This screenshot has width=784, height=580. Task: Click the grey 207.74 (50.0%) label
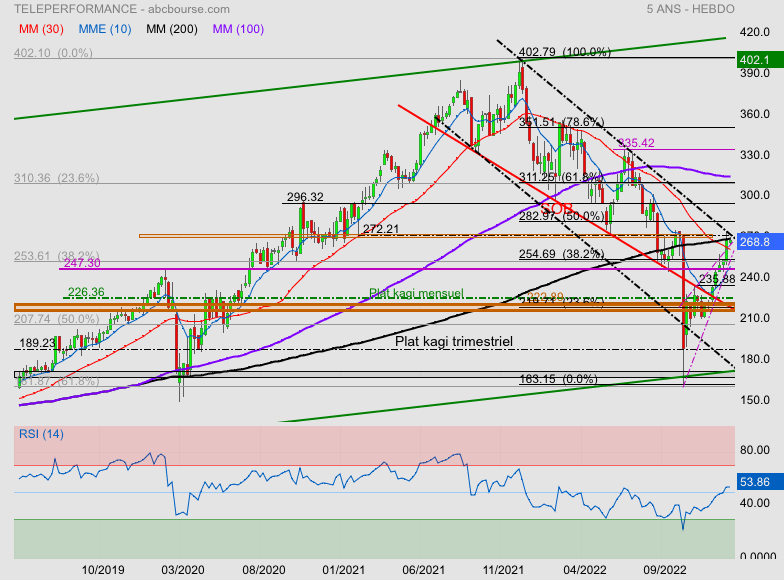tap(56, 319)
